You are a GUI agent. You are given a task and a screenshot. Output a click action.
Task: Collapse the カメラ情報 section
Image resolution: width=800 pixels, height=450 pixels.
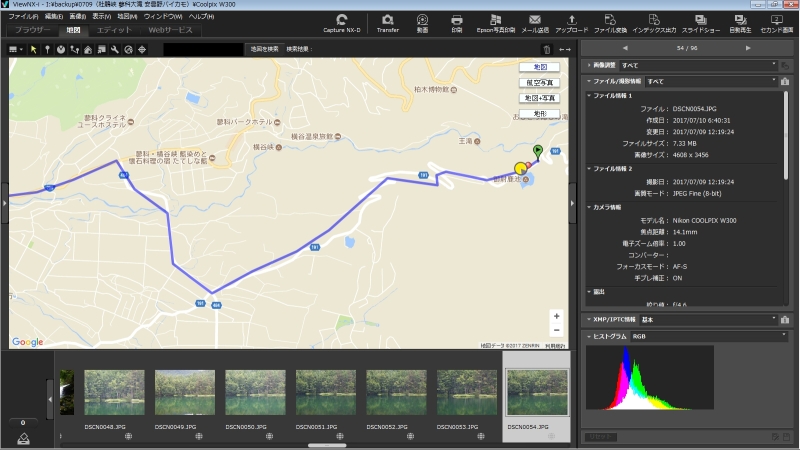[589, 207]
